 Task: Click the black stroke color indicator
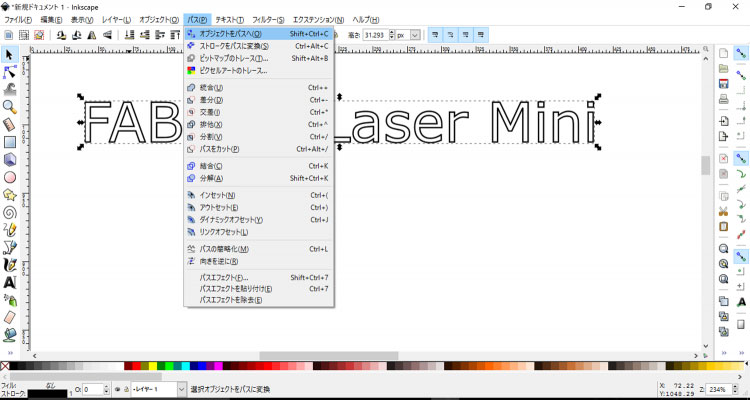[47, 394]
